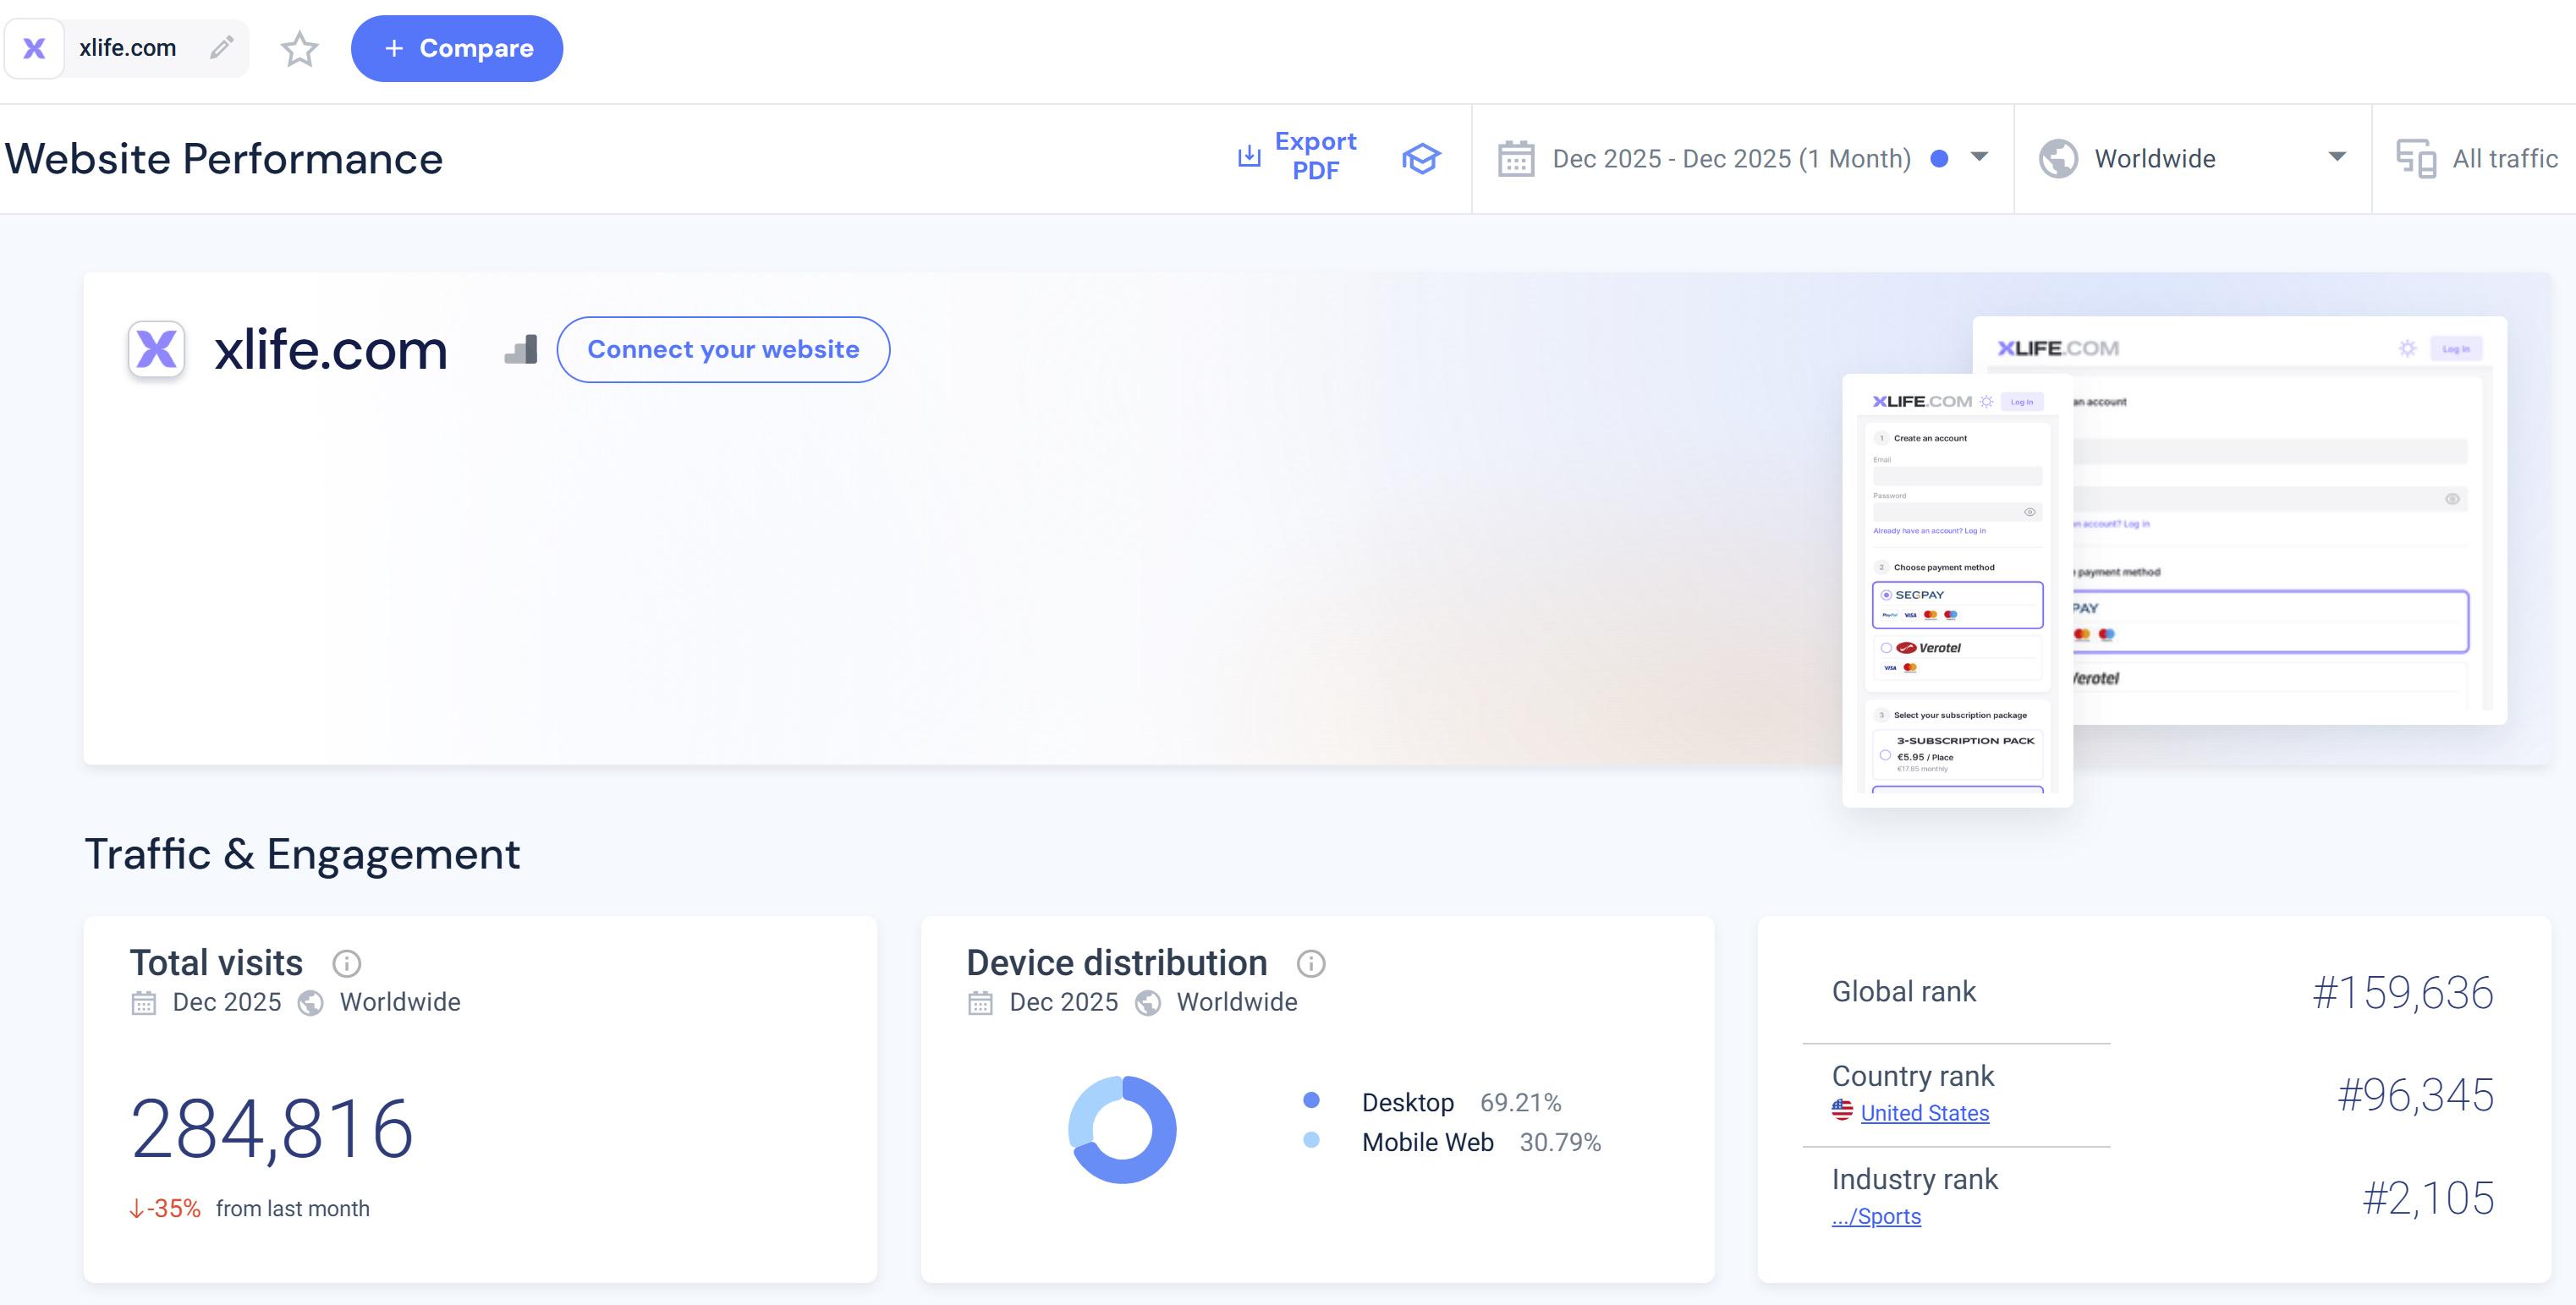
Task: Click the calendar icon in the date filter
Action: 1516,159
